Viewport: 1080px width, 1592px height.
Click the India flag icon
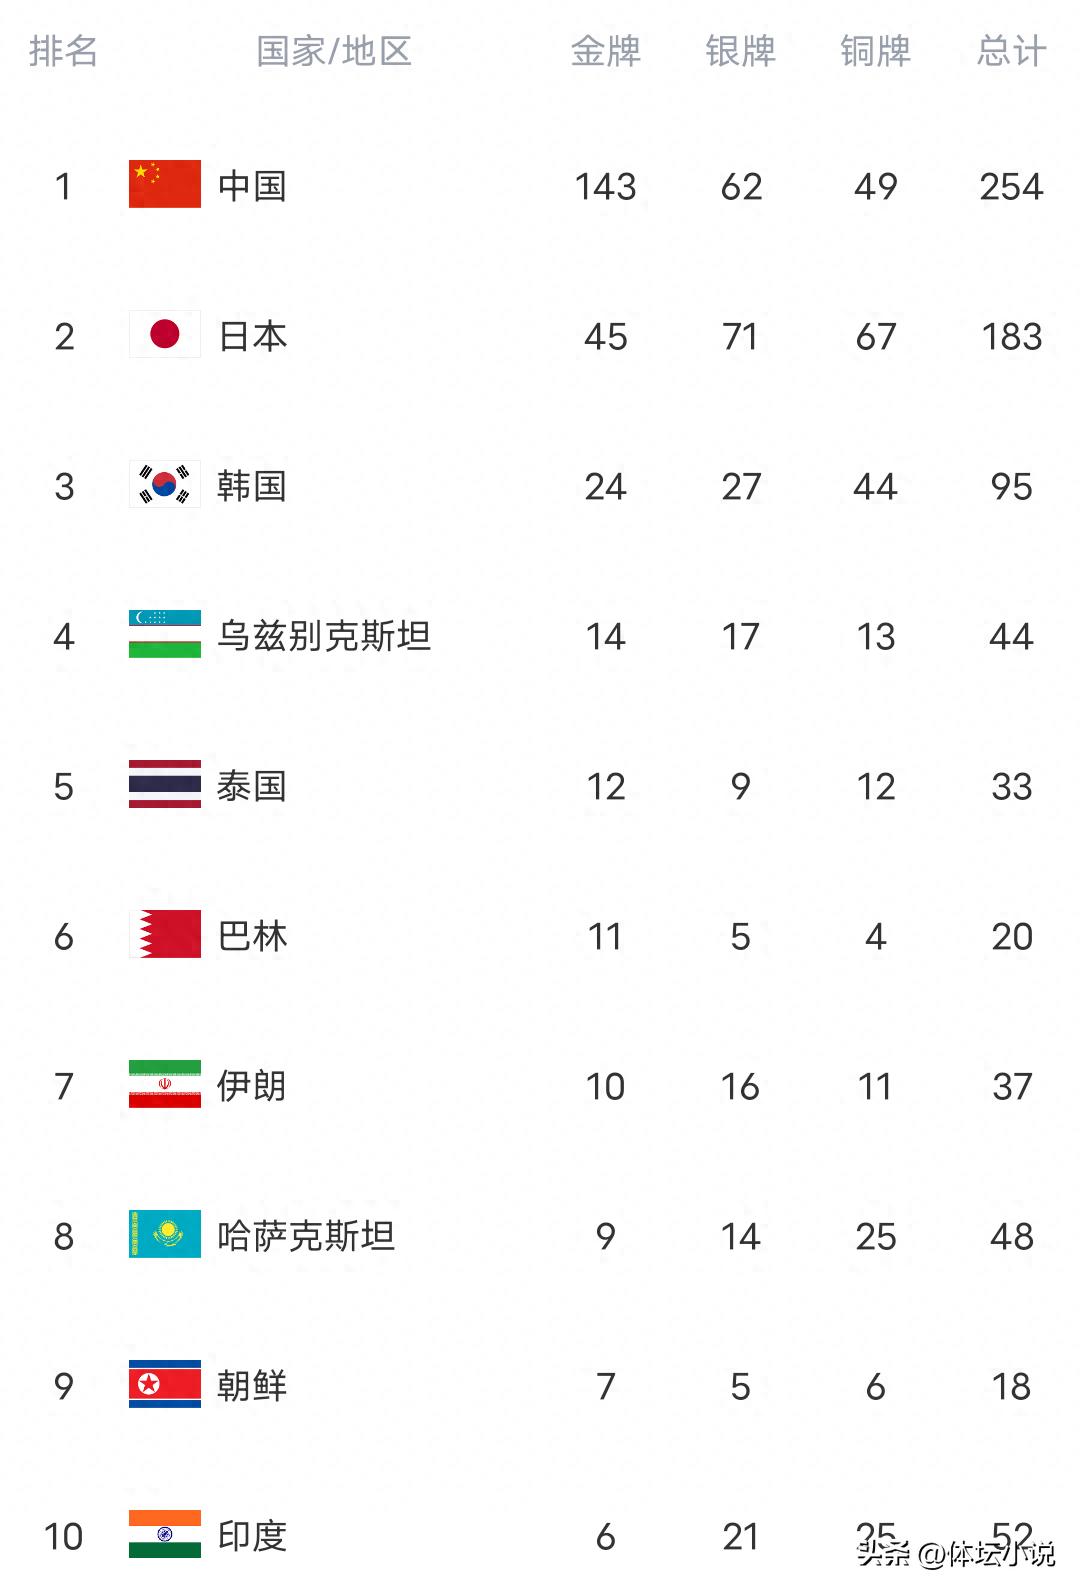click(x=165, y=1534)
